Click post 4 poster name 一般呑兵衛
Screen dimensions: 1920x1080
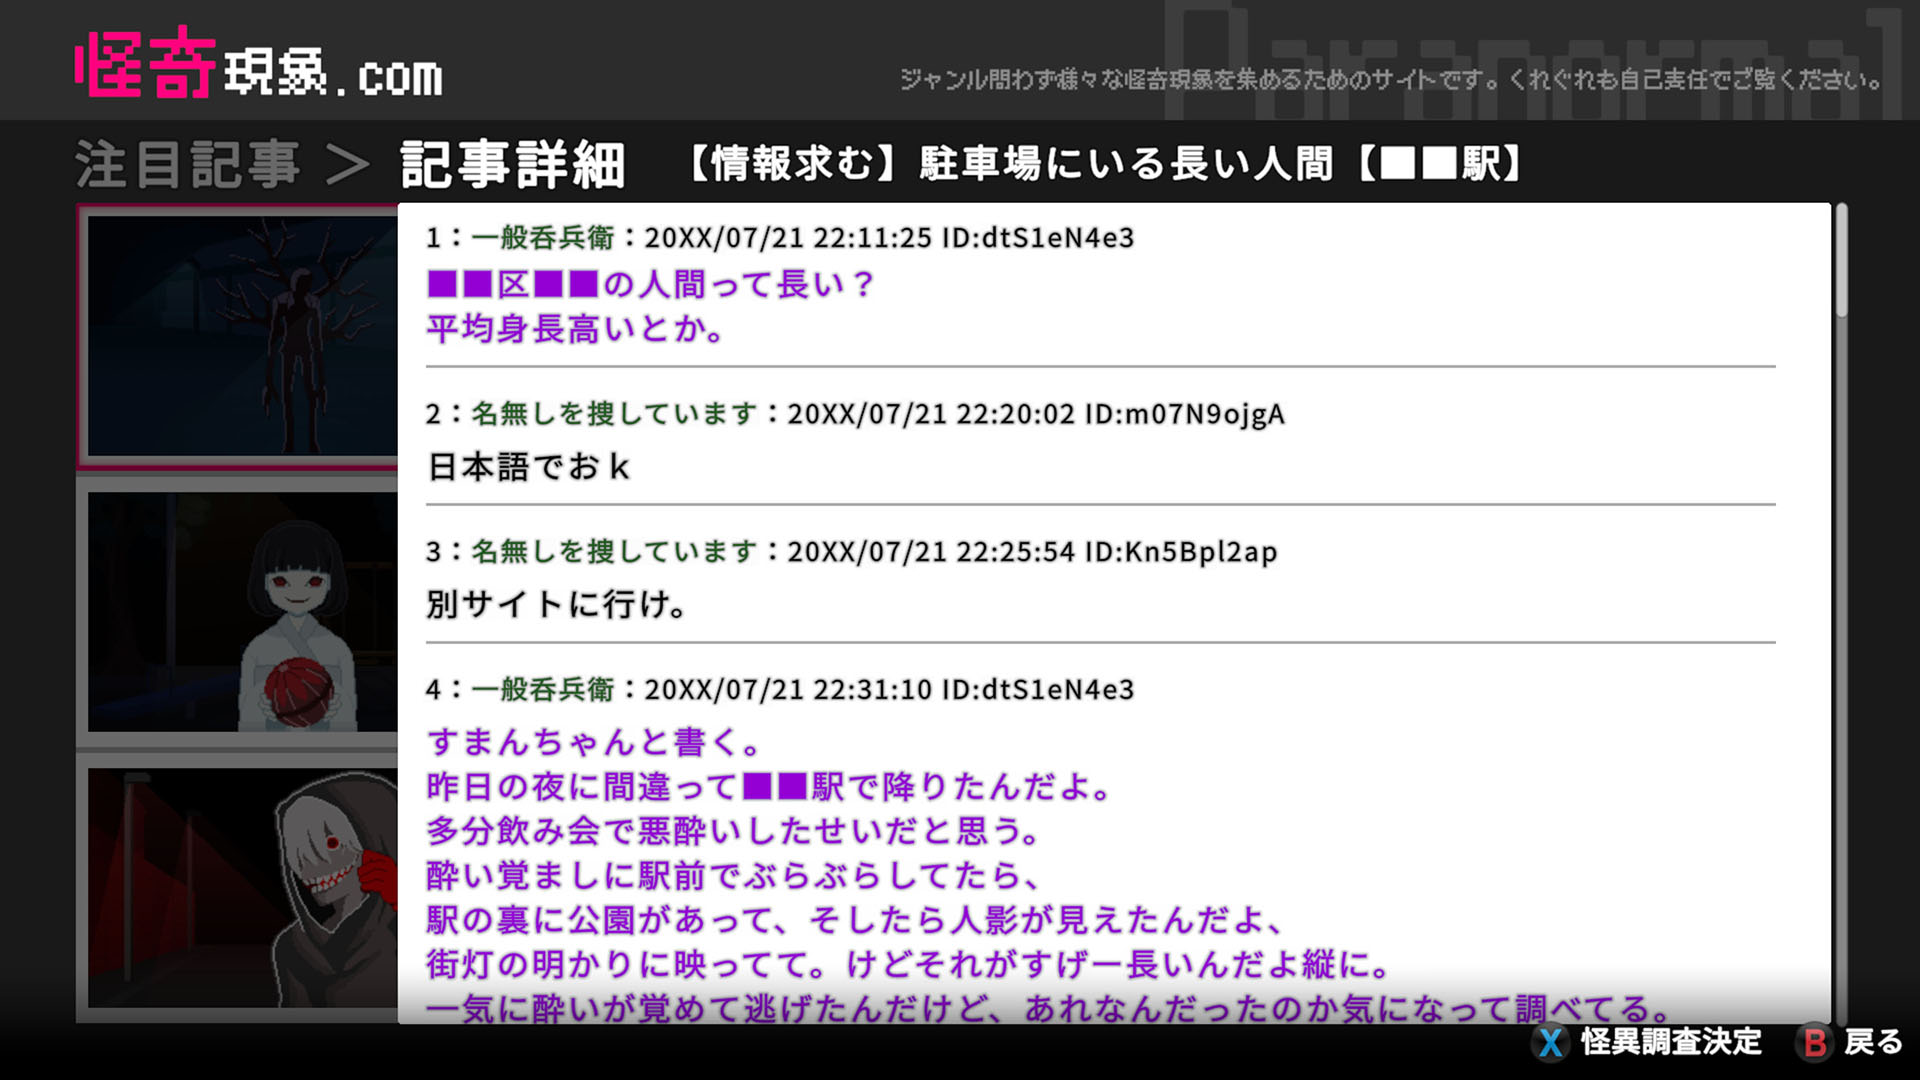coord(543,690)
